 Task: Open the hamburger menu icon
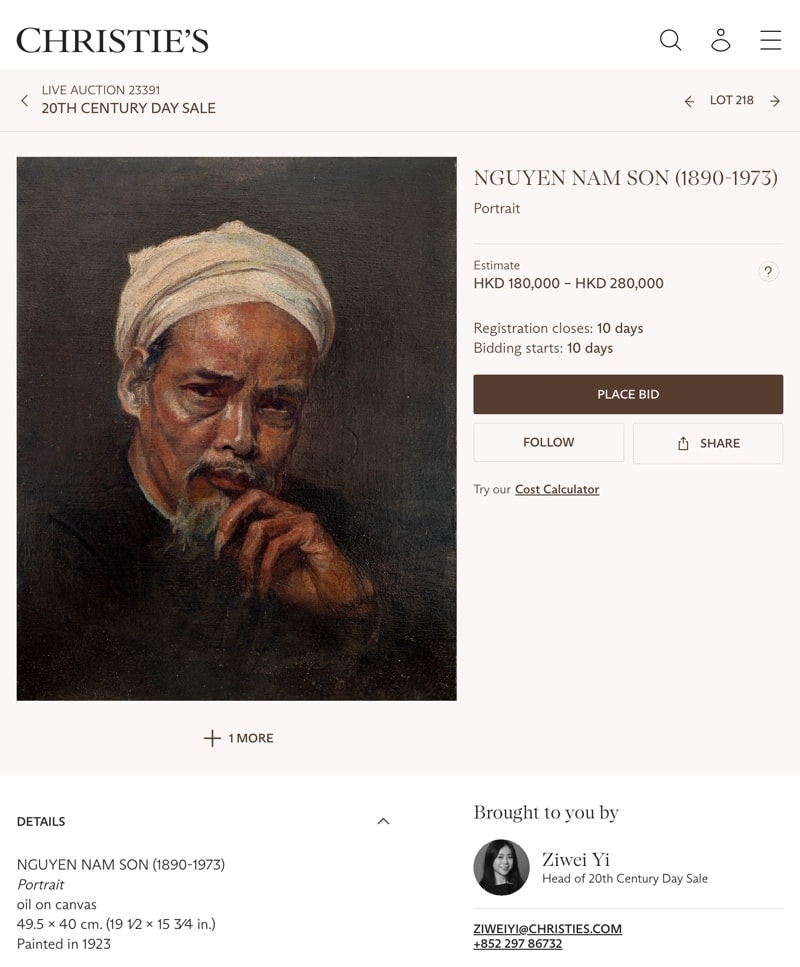click(x=770, y=40)
